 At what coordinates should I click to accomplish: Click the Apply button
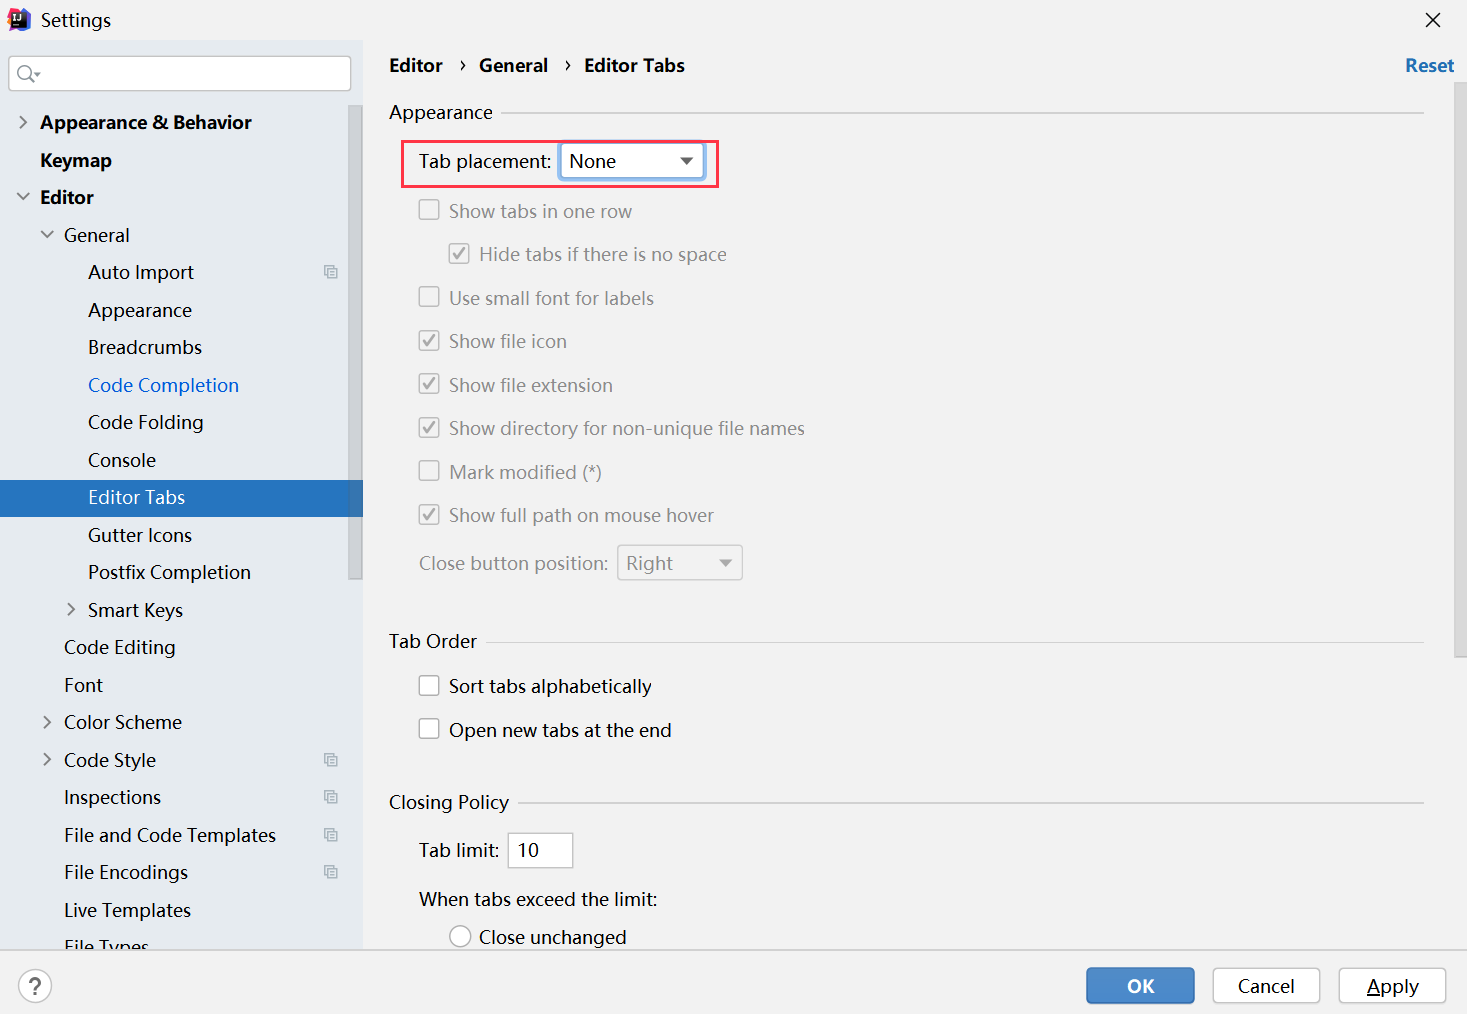click(x=1392, y=986)
